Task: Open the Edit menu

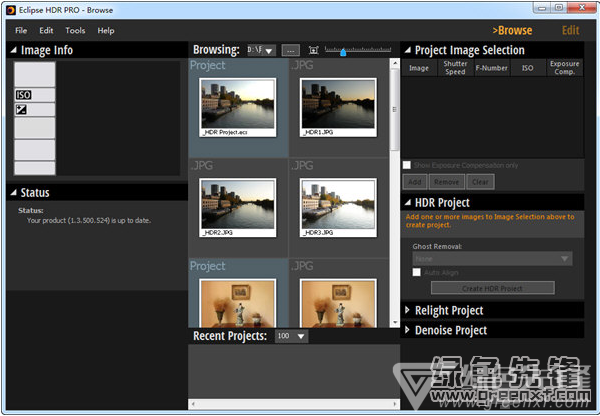Action: click(x=46, y=31)
